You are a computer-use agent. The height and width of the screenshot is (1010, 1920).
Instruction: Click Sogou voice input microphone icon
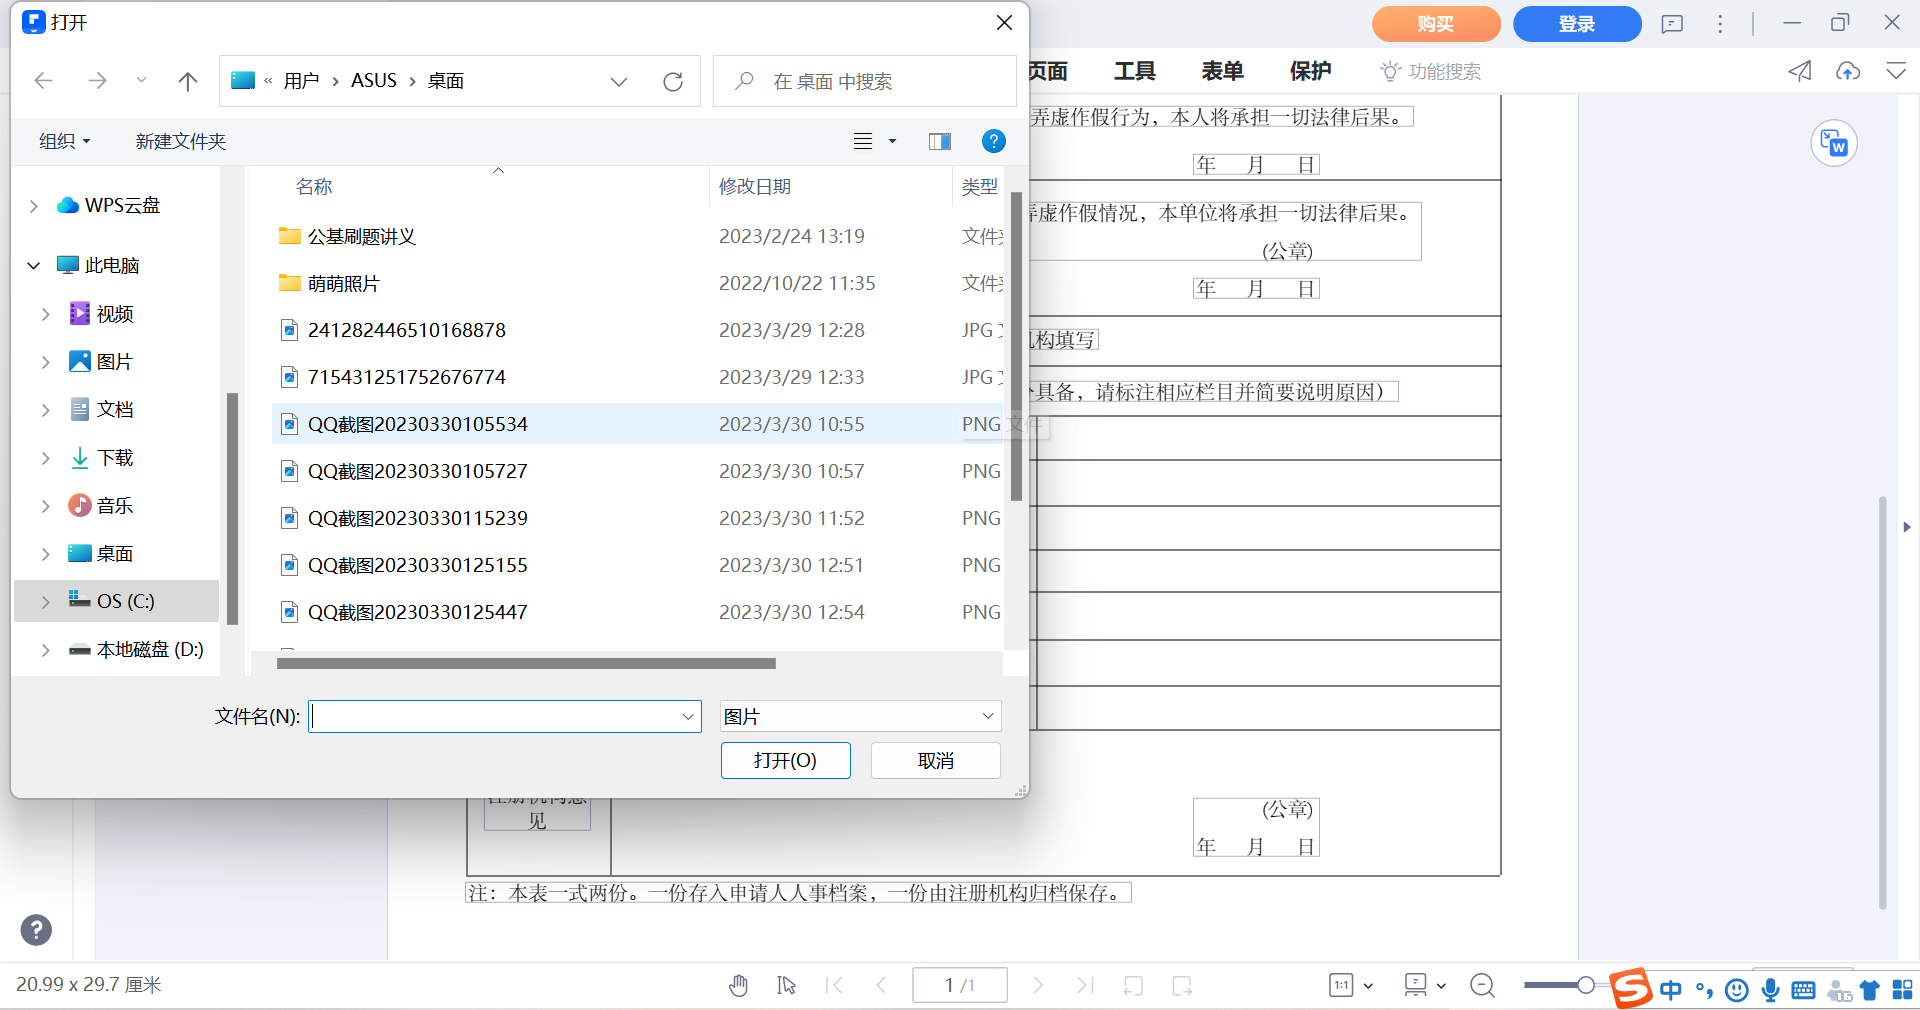[x=1770, y=990]
